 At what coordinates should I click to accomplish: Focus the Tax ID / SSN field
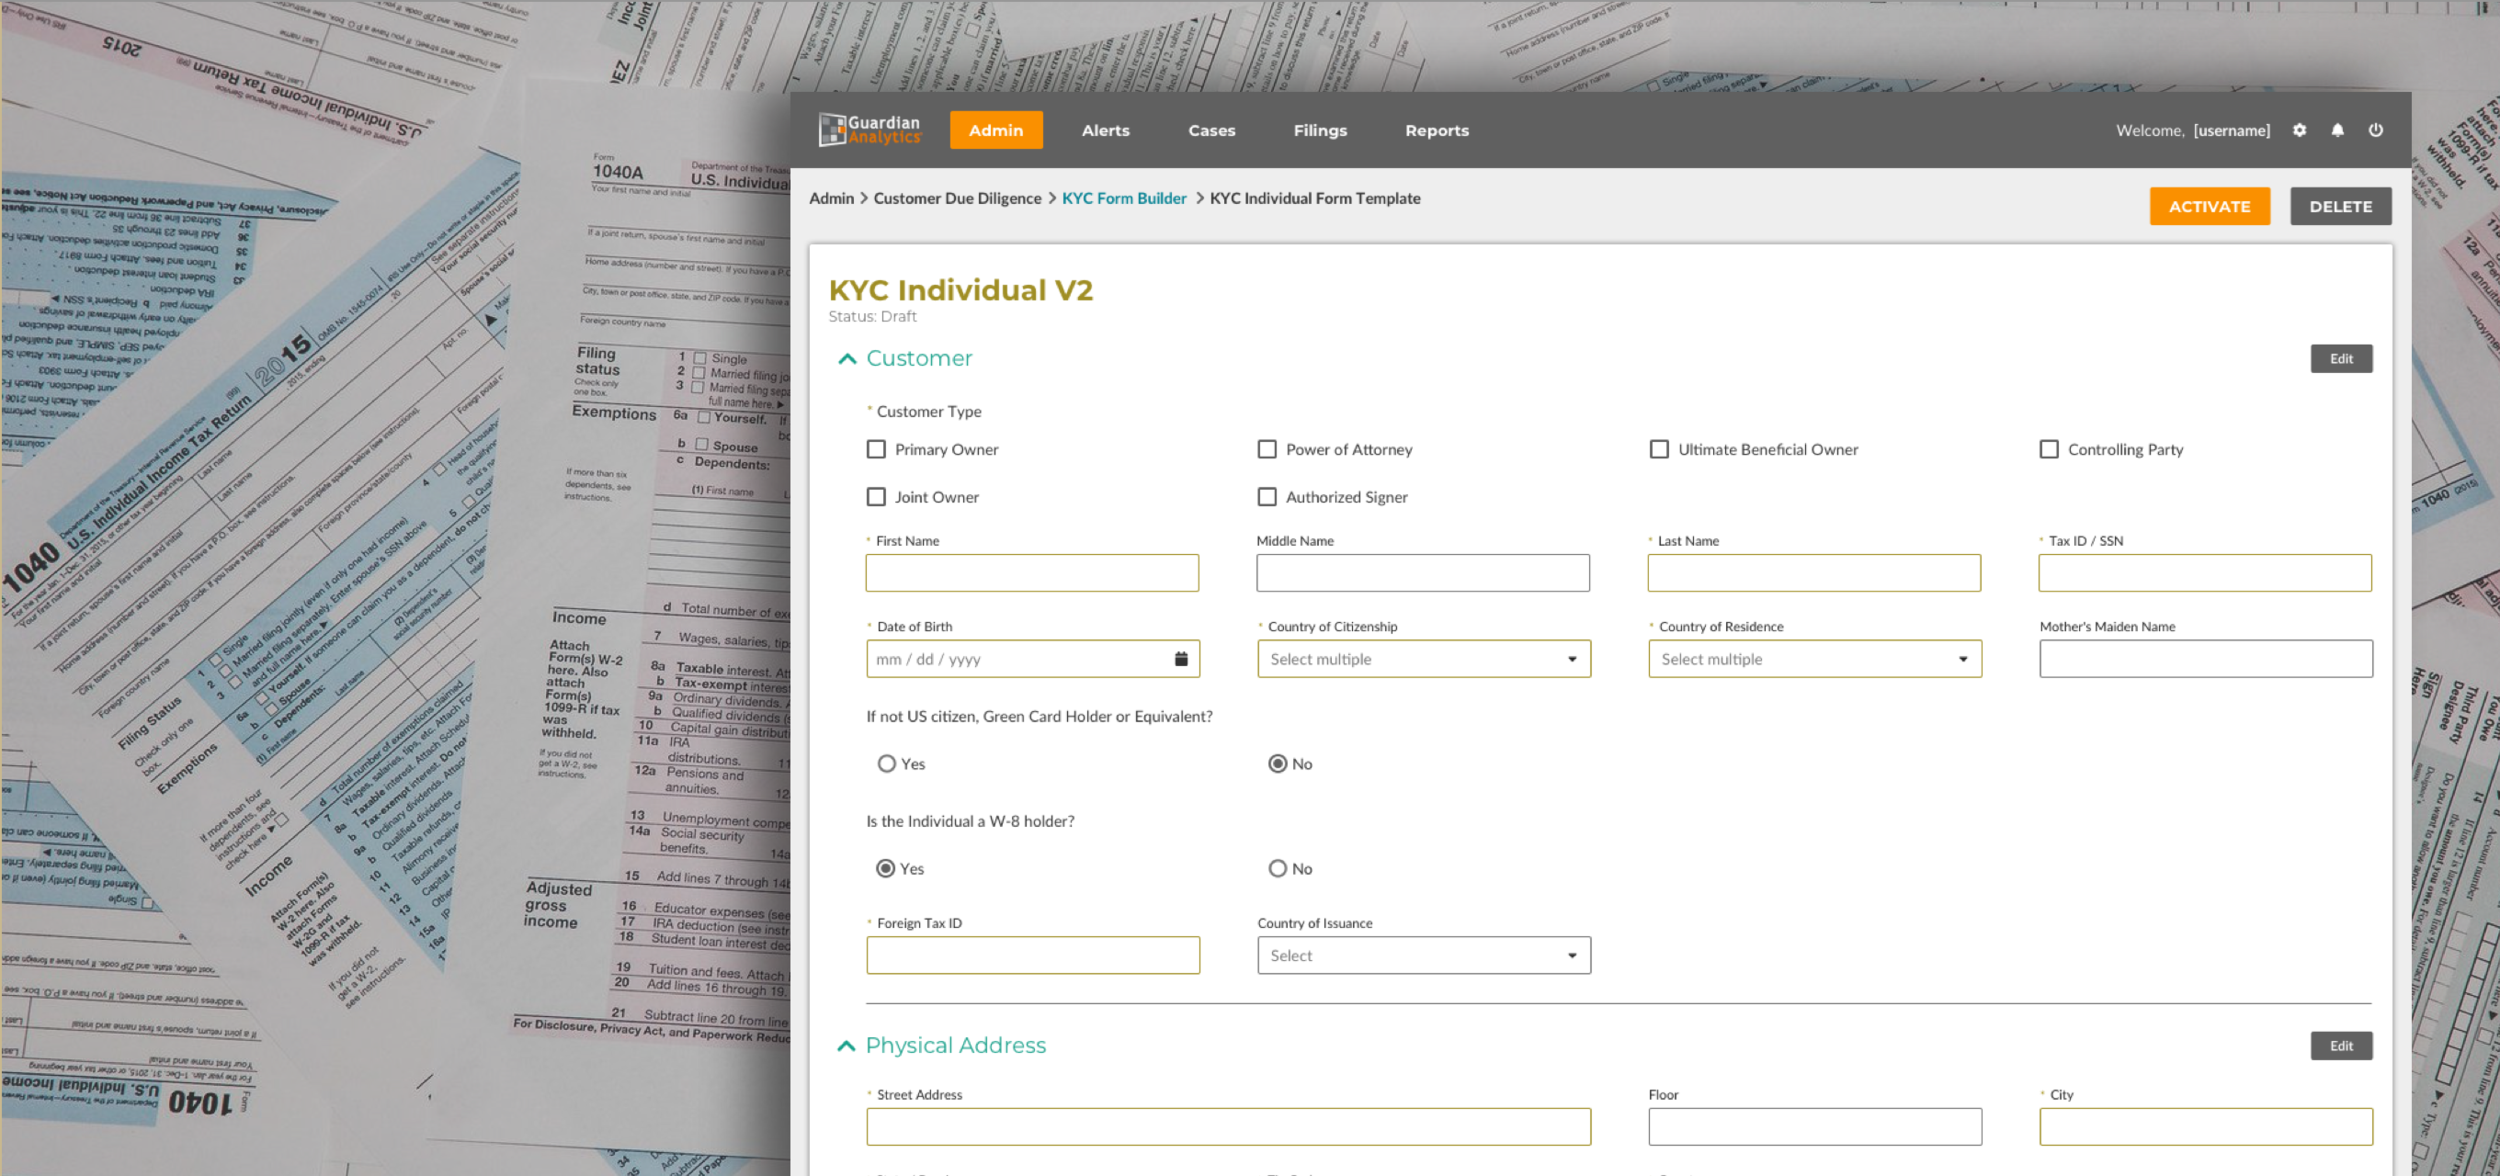(2205, 573)
